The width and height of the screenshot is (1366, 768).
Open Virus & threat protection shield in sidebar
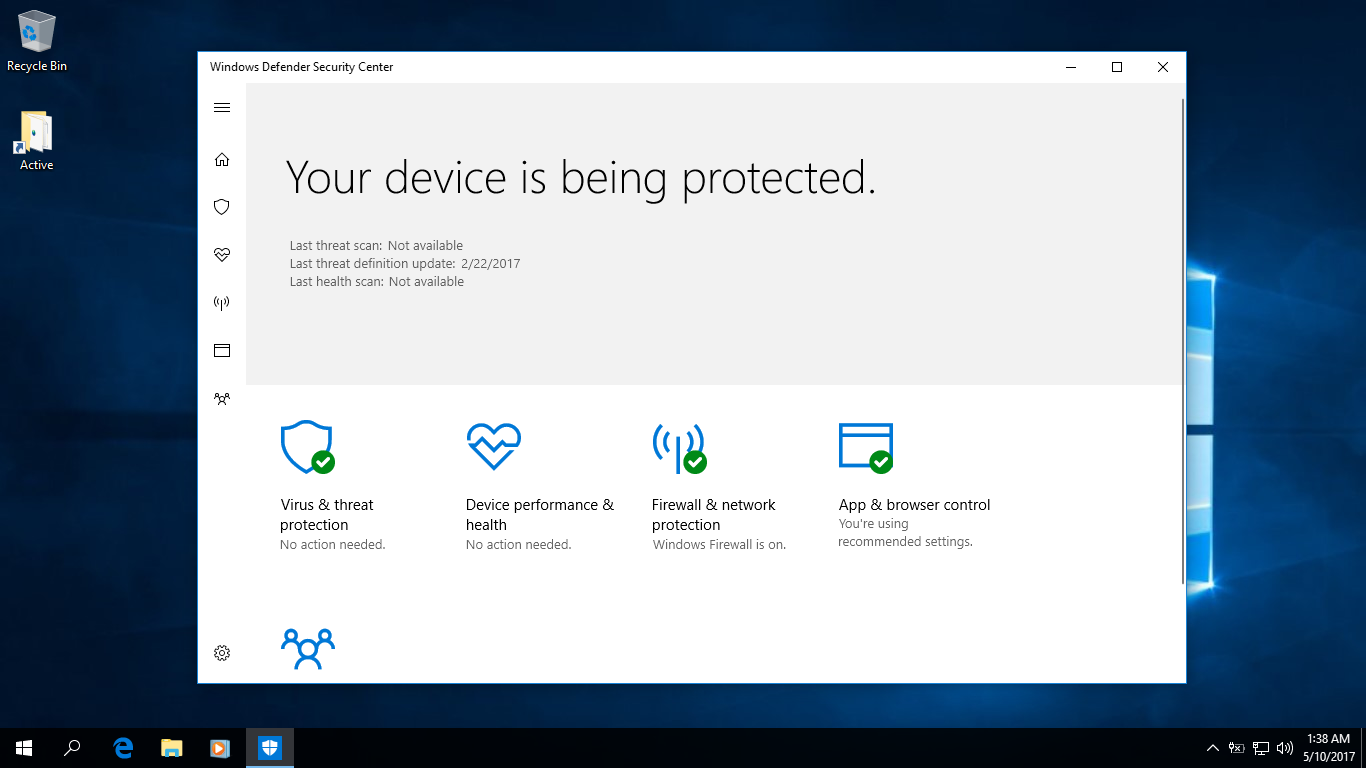tap(222, 207)
